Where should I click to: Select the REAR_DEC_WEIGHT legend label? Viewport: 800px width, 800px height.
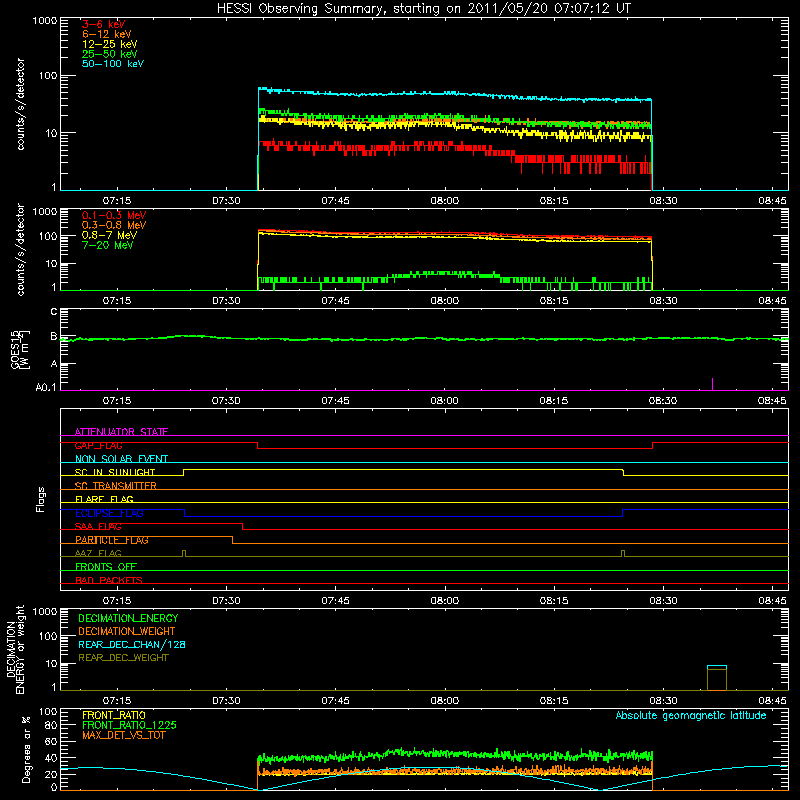click(123, 658)
